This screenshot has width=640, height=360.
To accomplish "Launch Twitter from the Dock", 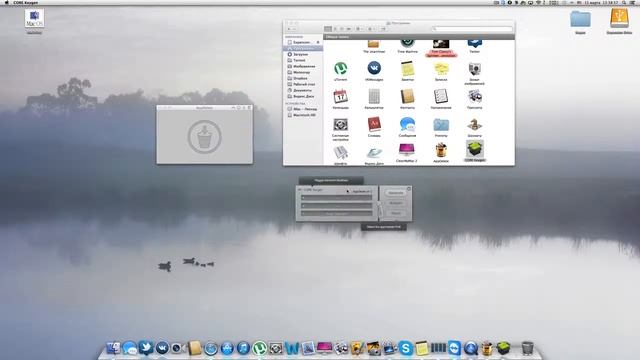I will 146,348.
